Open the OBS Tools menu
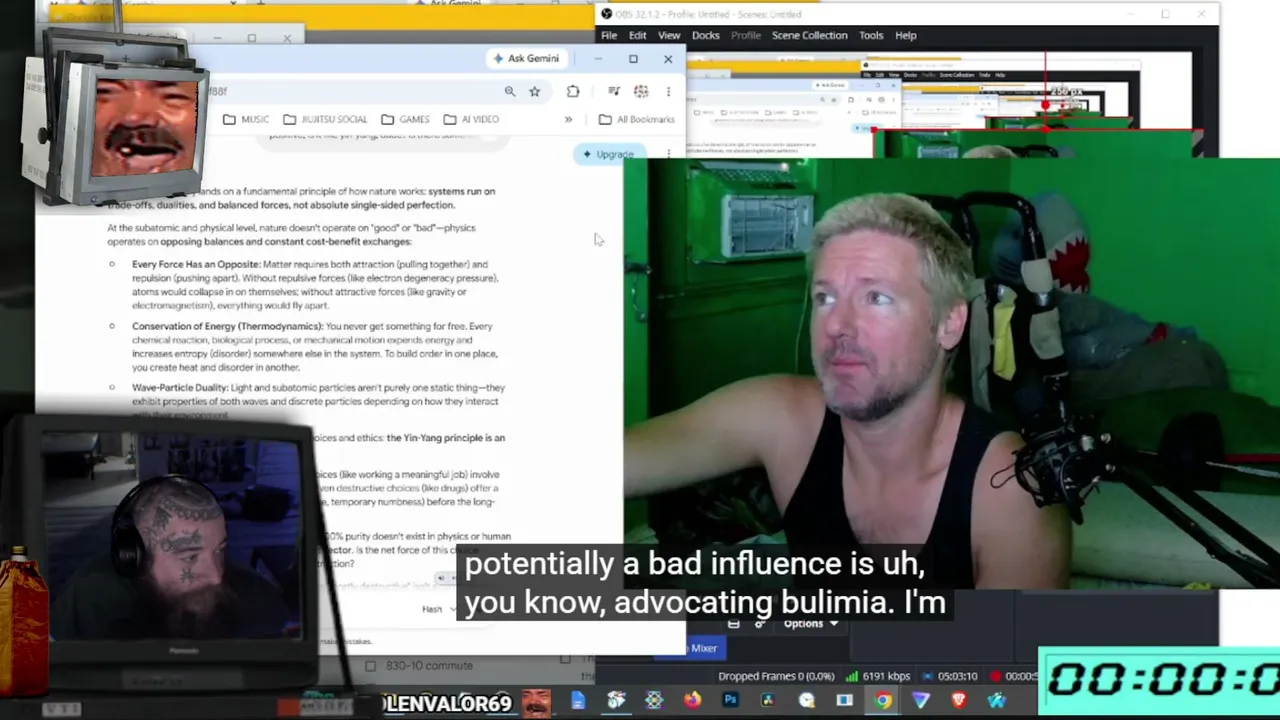The width and height of the screenshot is (1280, 720). pyautogui.click(x=871, y=35)
